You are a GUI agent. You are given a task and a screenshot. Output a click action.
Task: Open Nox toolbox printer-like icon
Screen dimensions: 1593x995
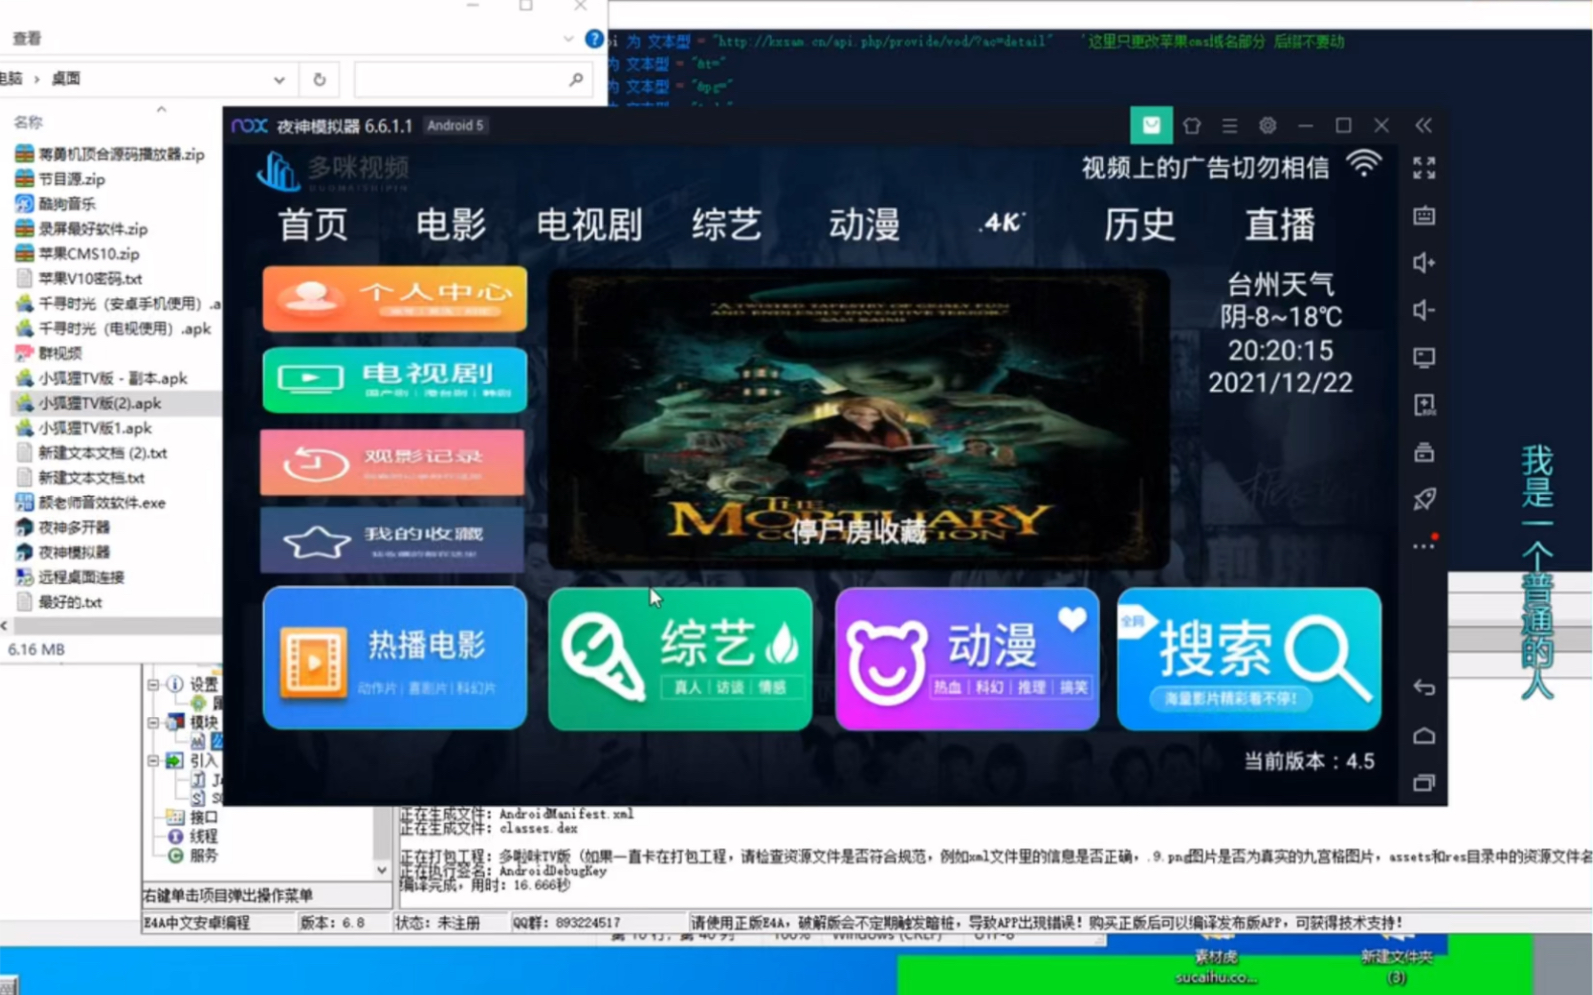tap(1424, 452)
